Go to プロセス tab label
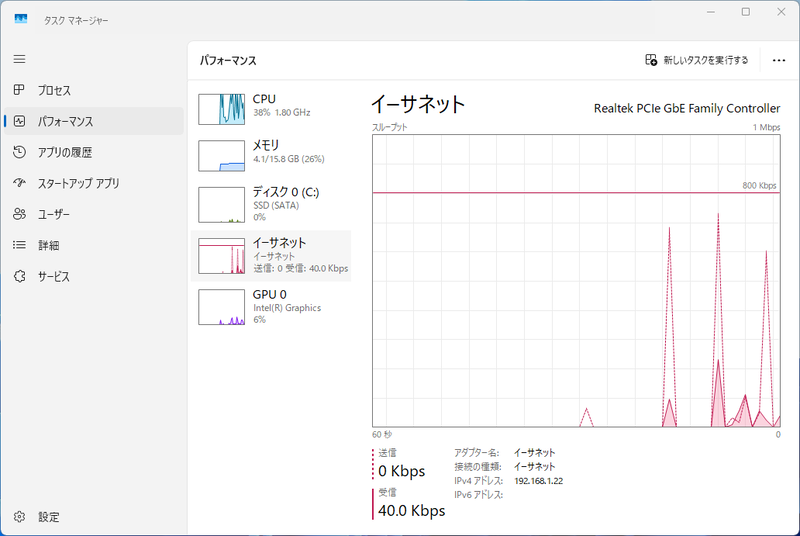This screenshot has height=536, width=800. (x=54, y=91)
